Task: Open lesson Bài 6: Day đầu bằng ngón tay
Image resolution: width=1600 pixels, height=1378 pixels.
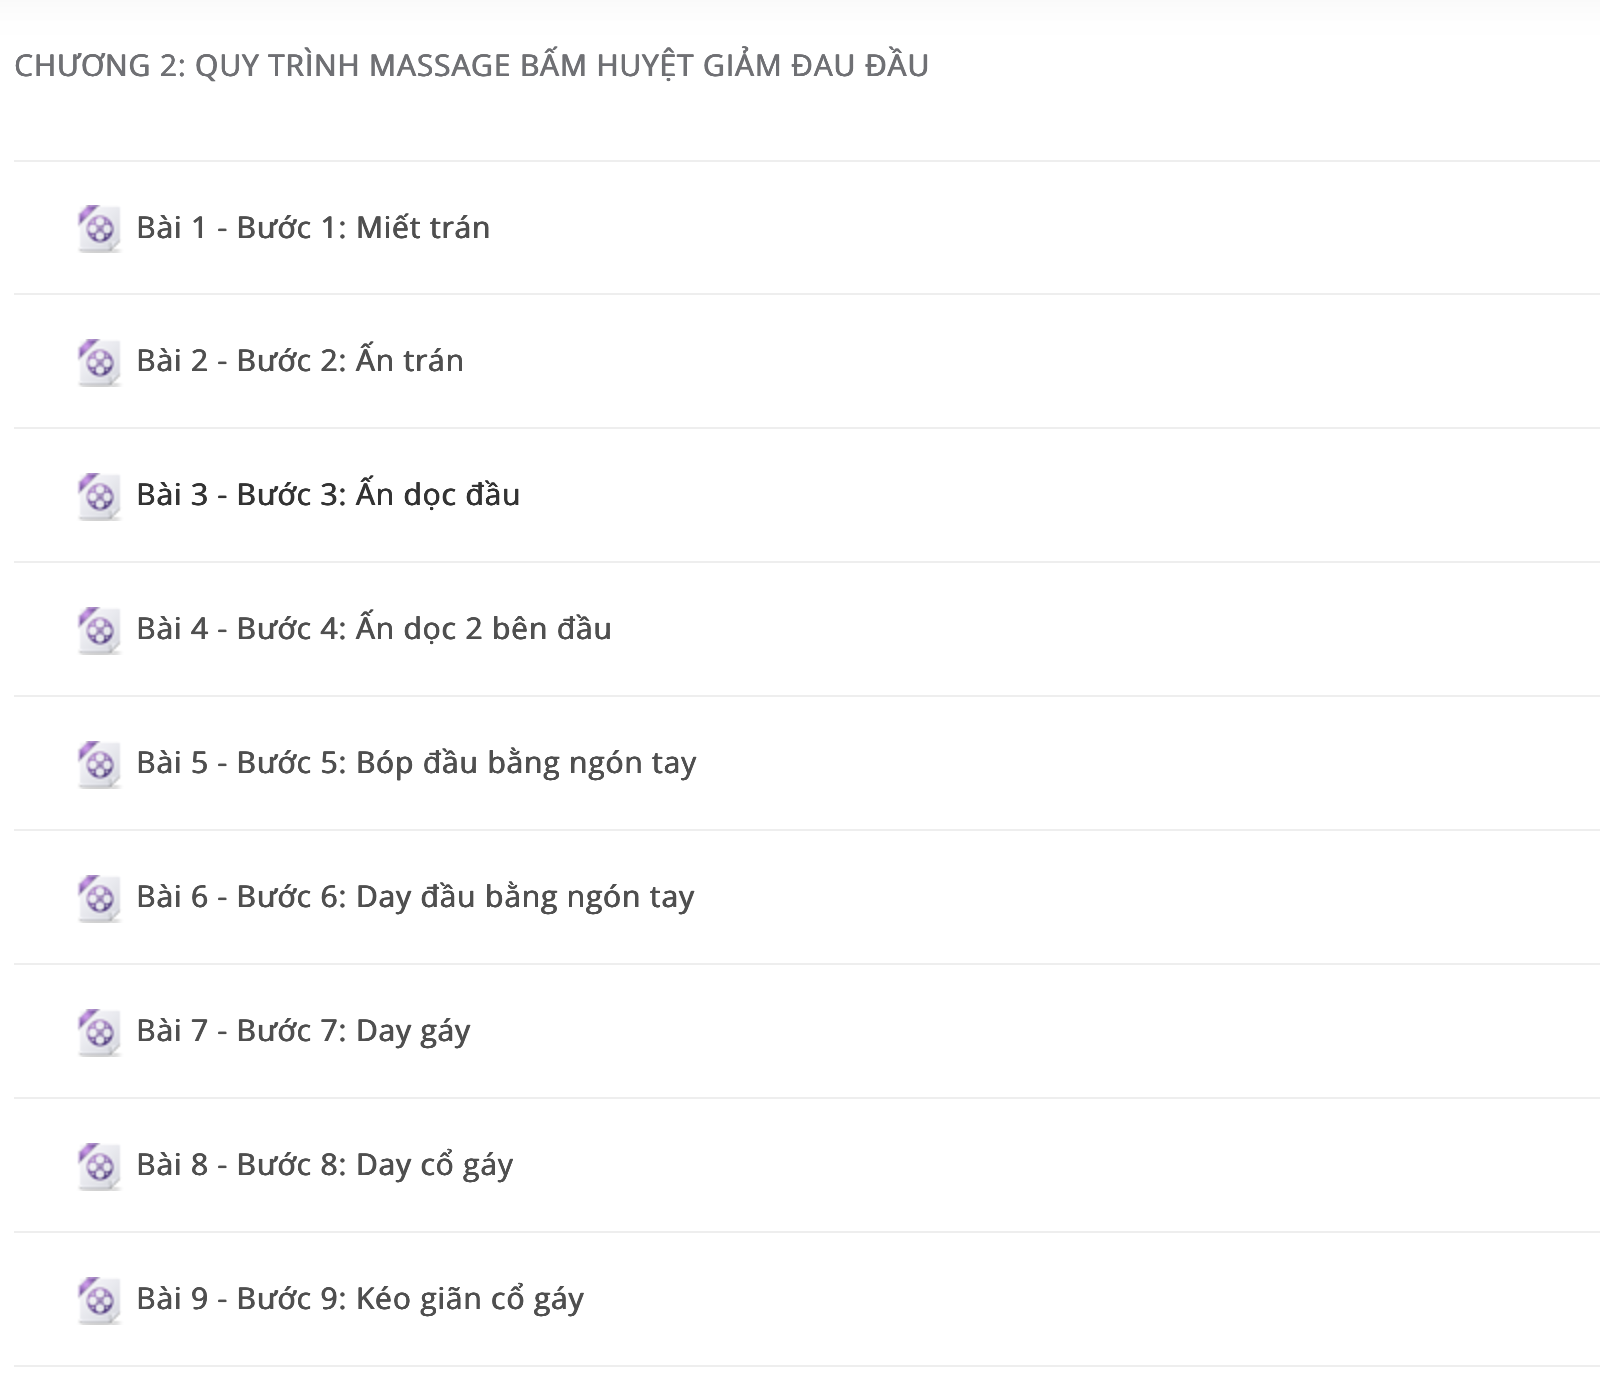Action: 415,897
